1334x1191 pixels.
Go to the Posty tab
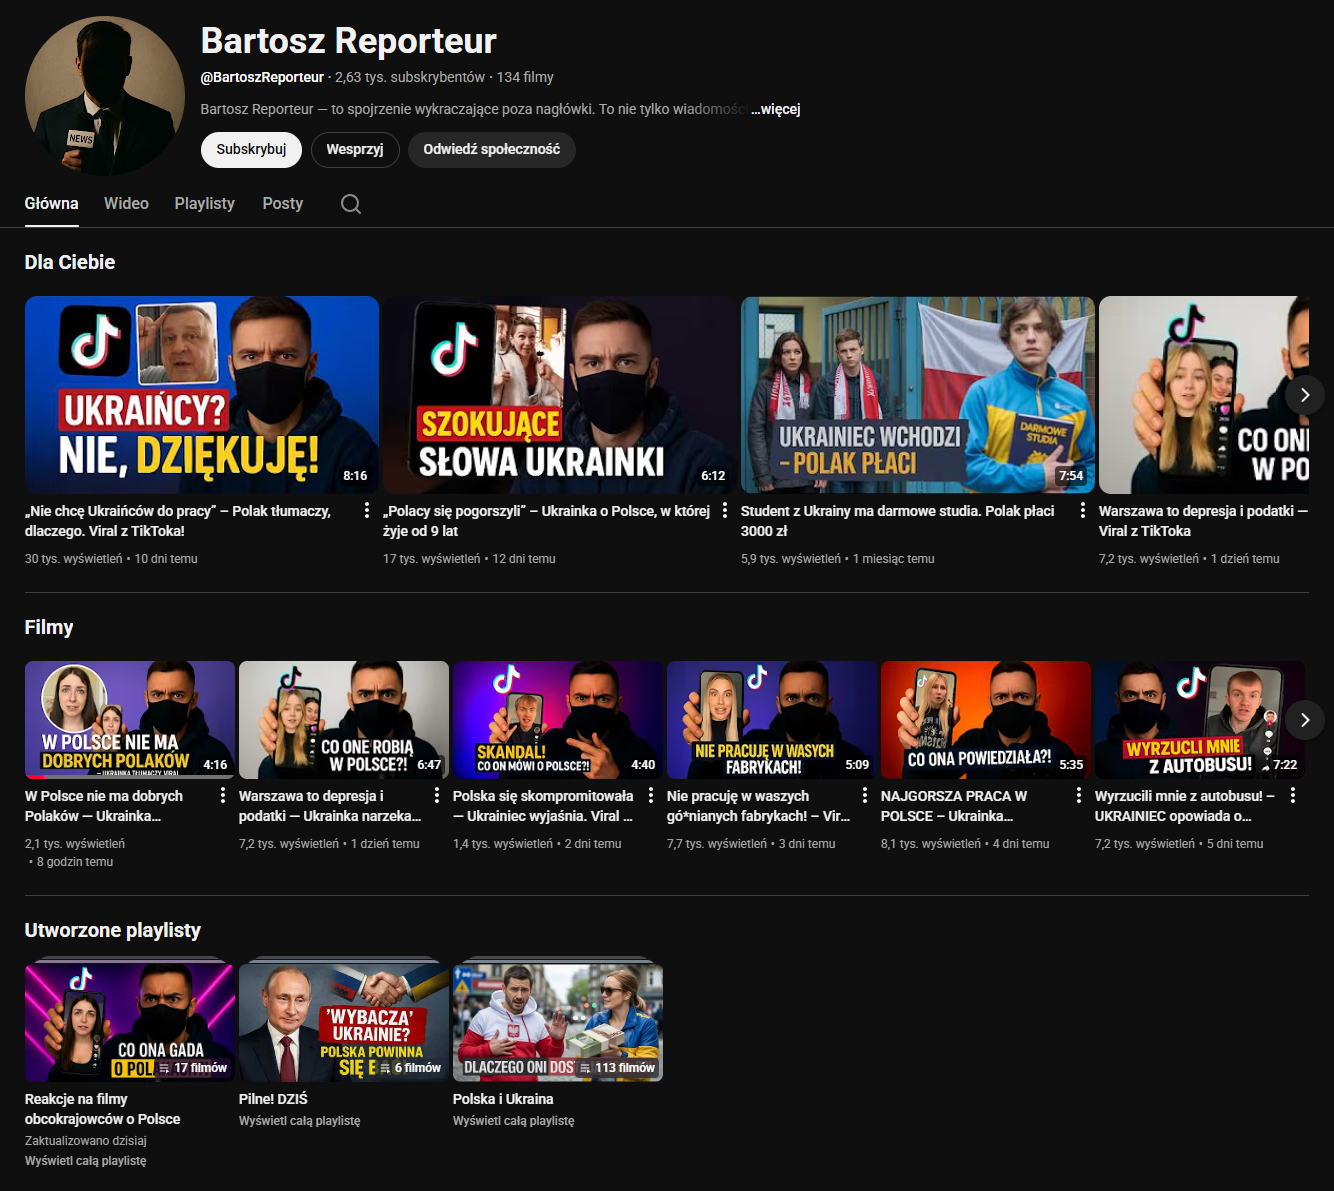[x=282, y=203]
